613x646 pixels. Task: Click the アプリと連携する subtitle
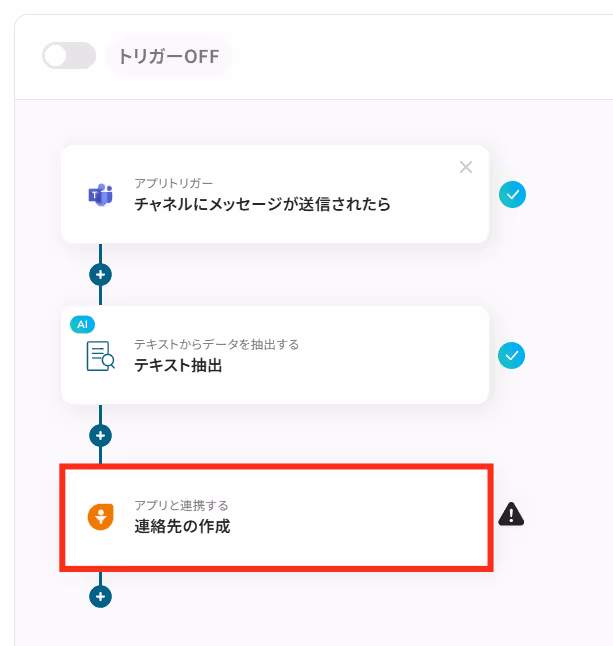coord(181,506)
